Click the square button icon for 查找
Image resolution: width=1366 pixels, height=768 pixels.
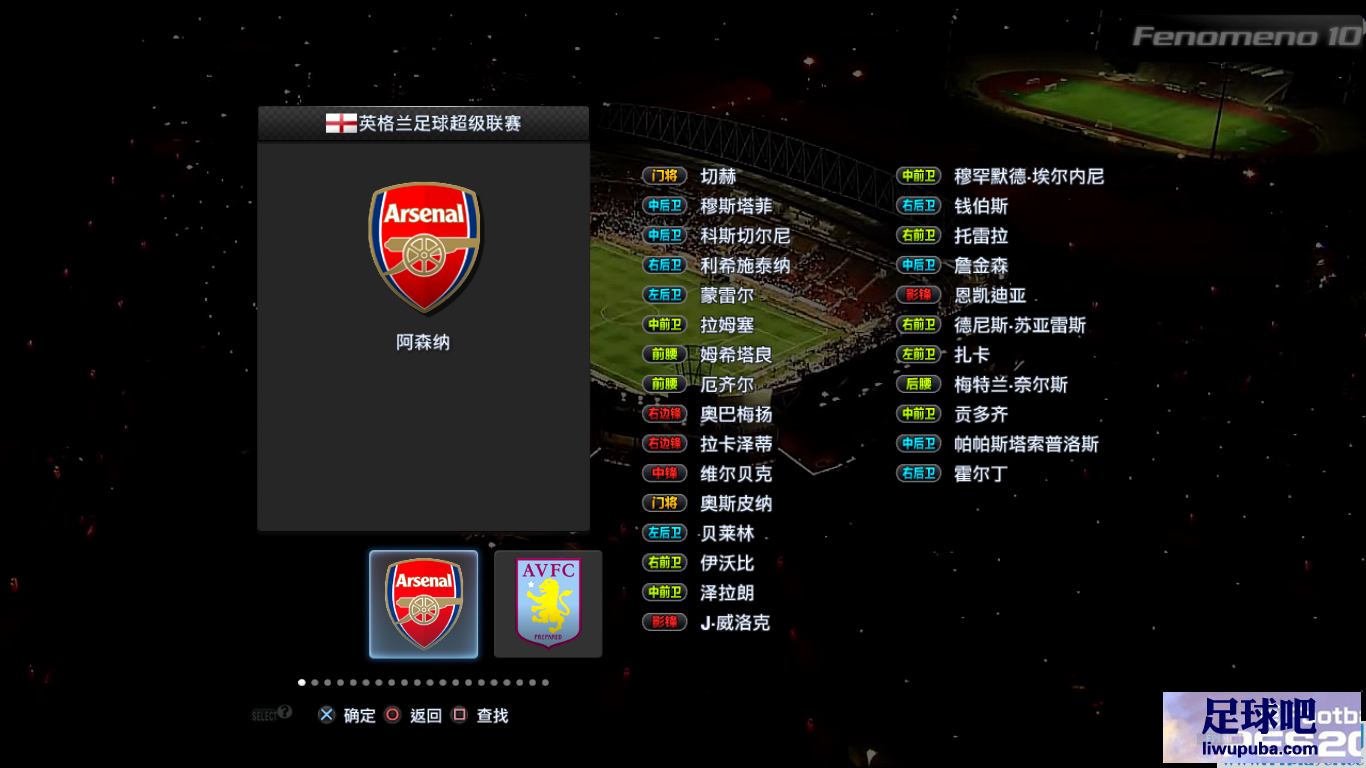(x=460, y=715)
